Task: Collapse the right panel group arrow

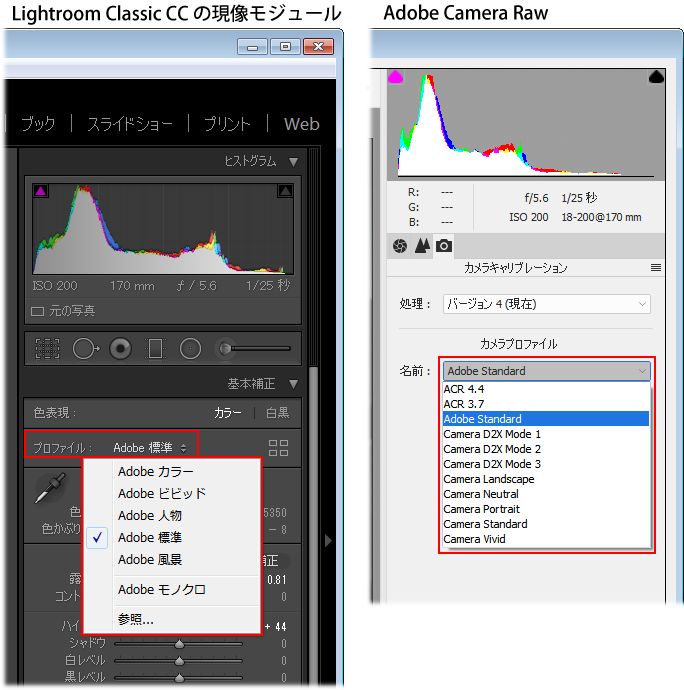Action: pyautogui.click(x=328, y=540)
